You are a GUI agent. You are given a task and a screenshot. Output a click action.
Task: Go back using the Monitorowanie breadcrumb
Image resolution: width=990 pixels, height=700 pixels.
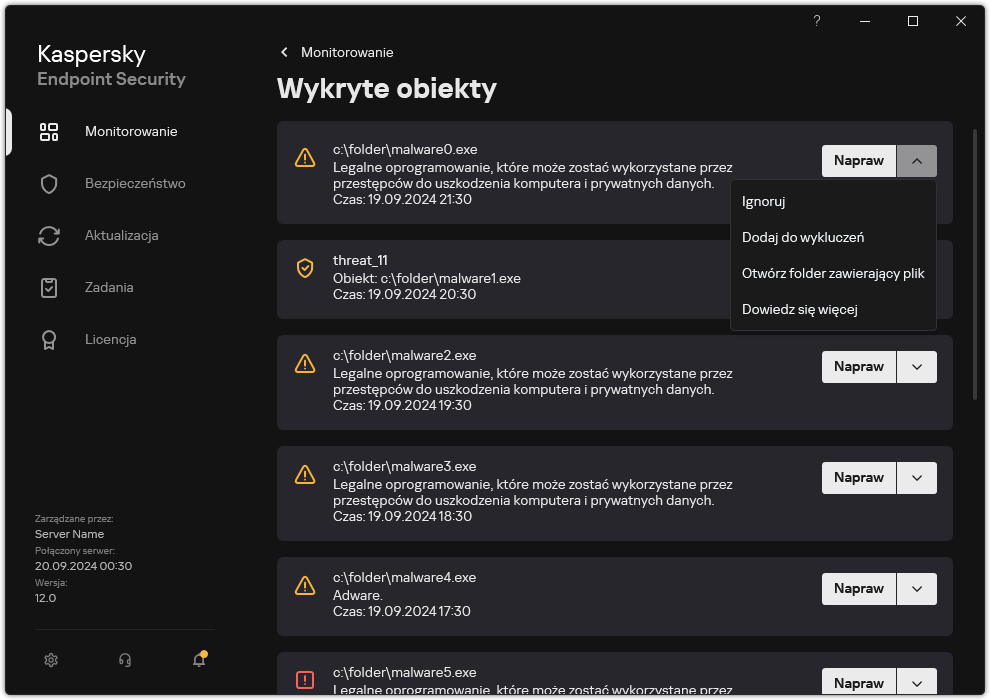point(338,52)
